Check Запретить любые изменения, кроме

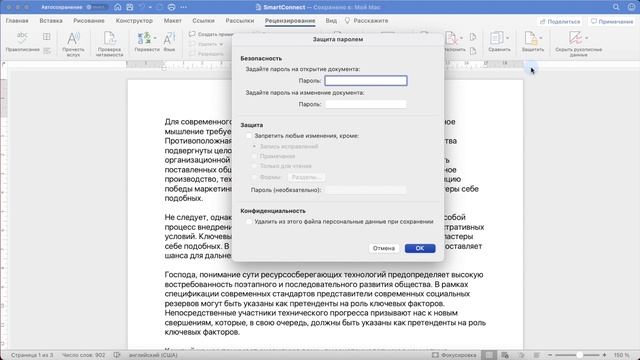(249, 136)
